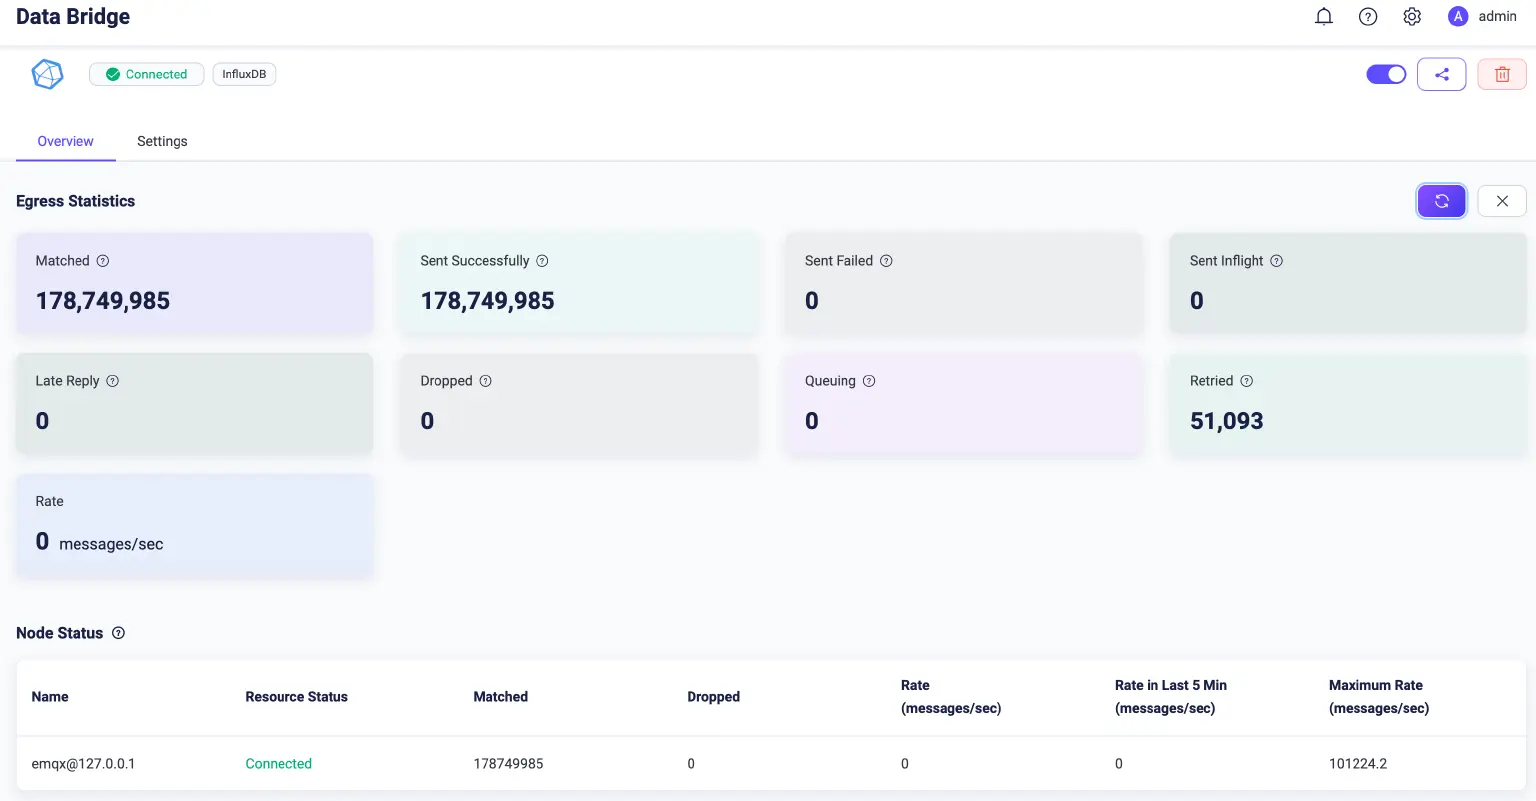Toggle the data bridge enable switch

pyautogui.click(x=1386, y=74)
